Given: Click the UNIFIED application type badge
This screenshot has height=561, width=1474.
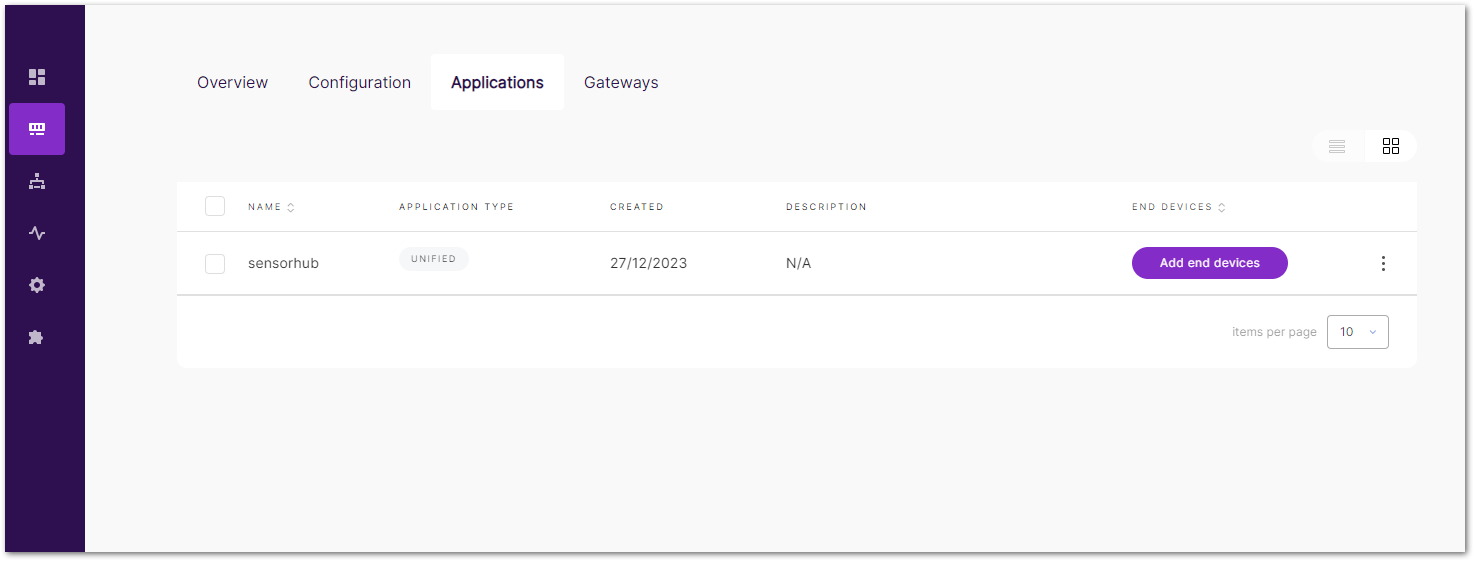Looking at the screenshot, I should (x=434, y=259).
